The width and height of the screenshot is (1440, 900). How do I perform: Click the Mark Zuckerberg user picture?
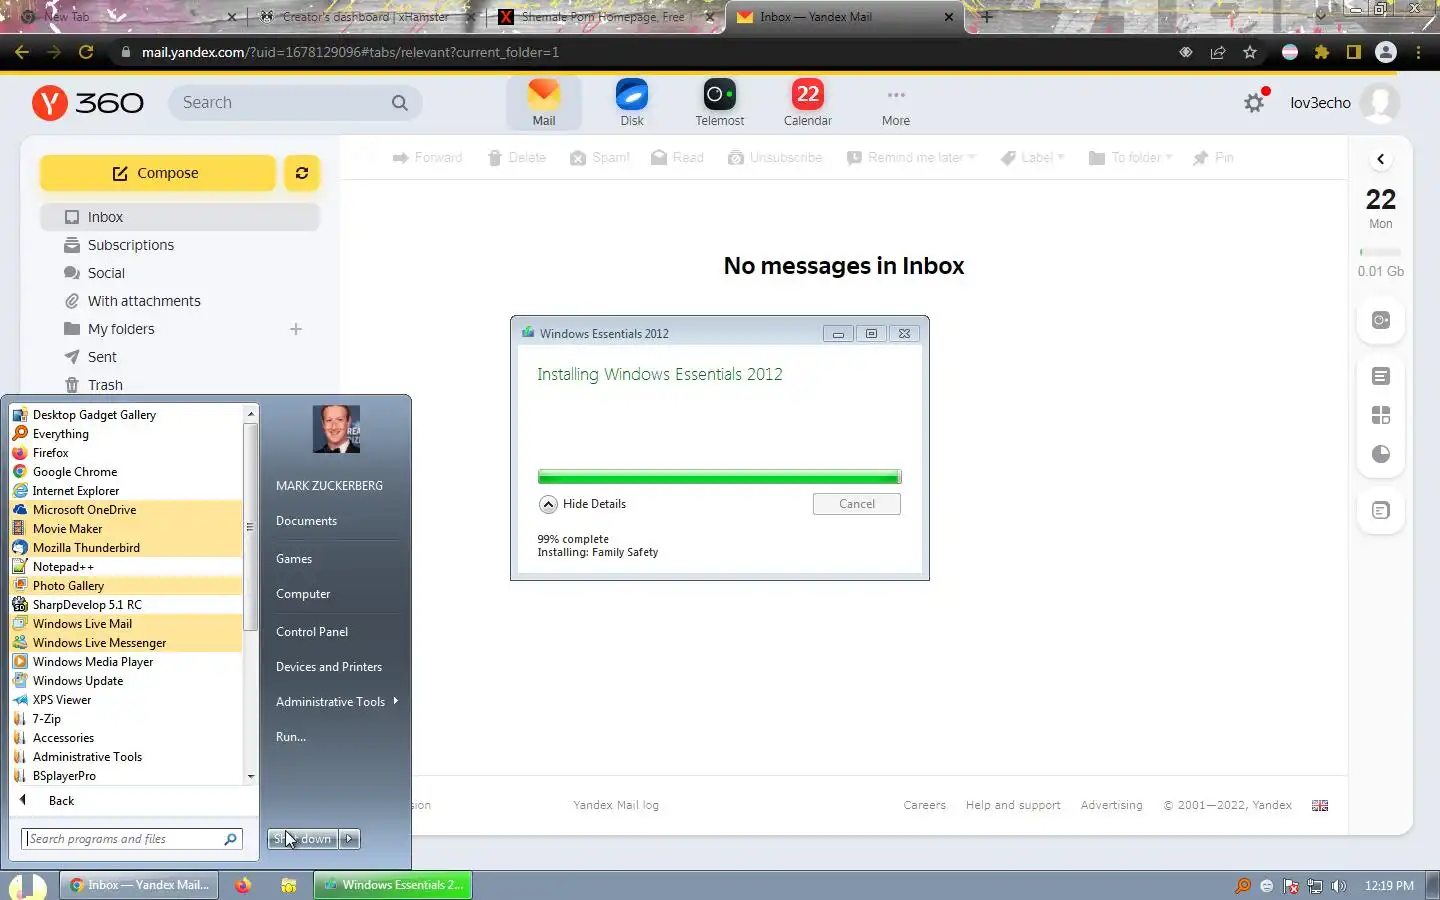tap(336, 429)
